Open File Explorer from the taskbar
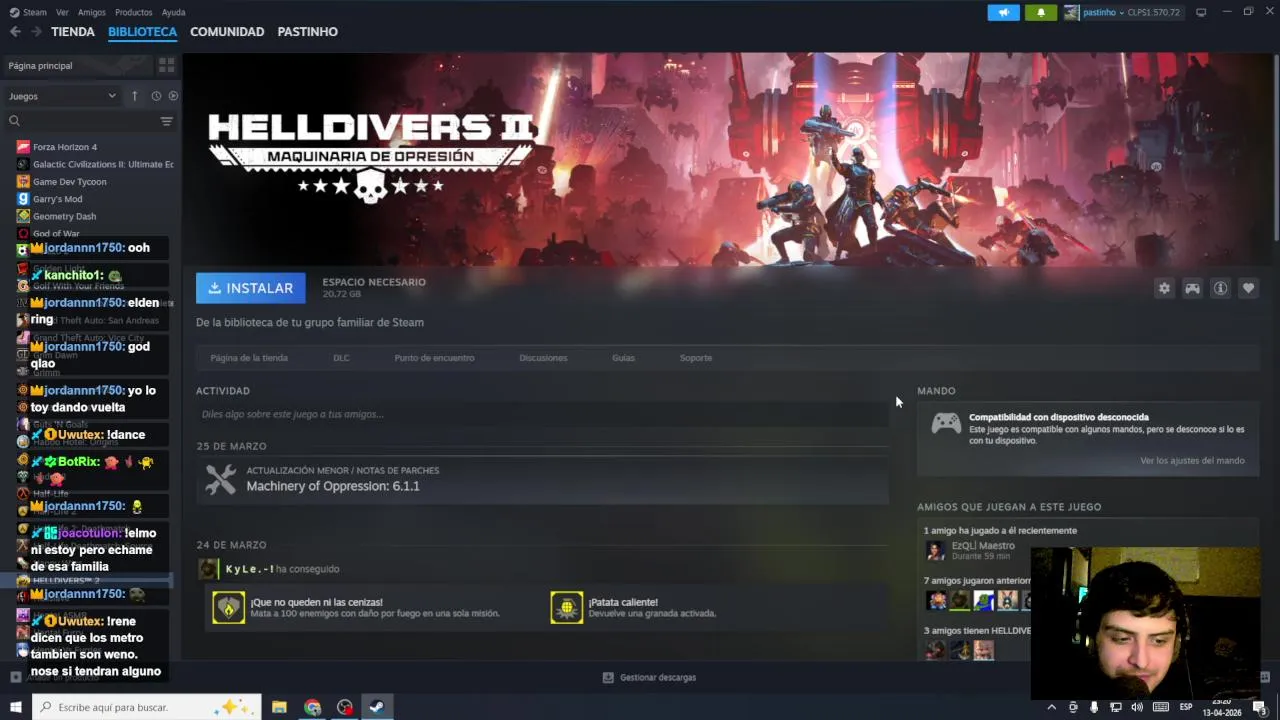This screenshot has height=720, width=1280. coord(279,707)
